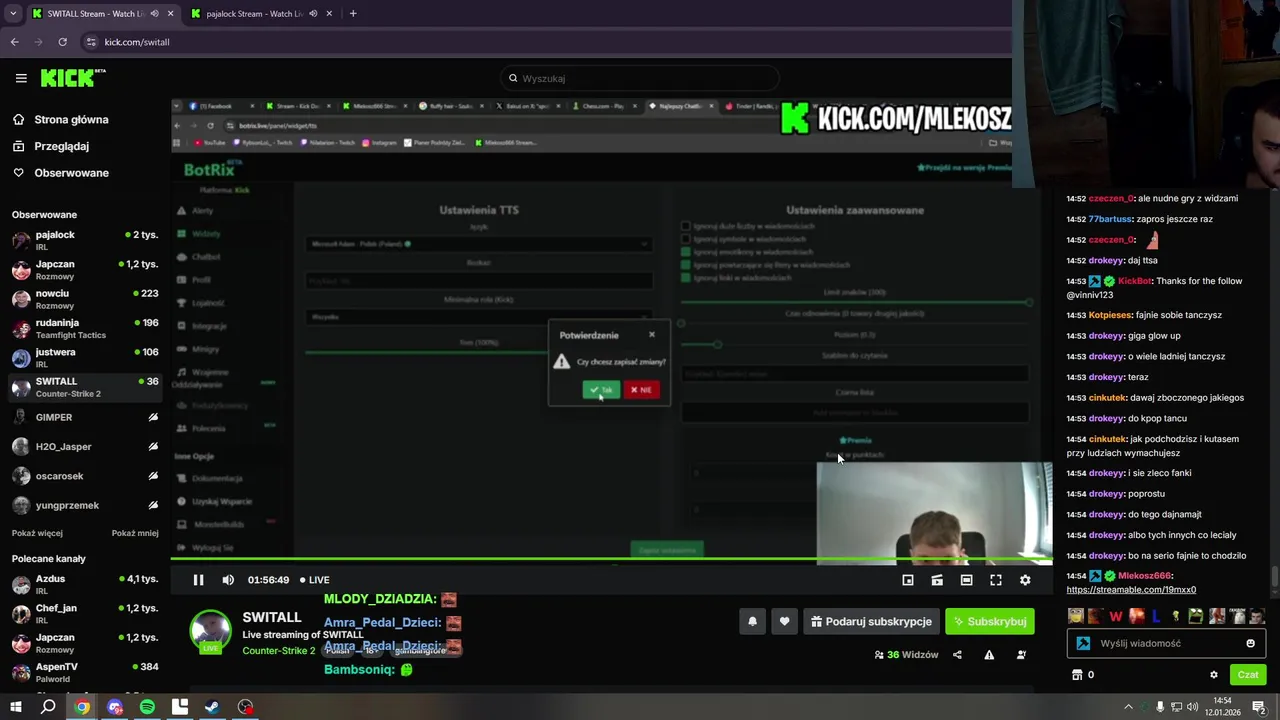Screen dimensions: 1280x720
Task: Mute the stream player volume
Action: click(x=228, y=580)
